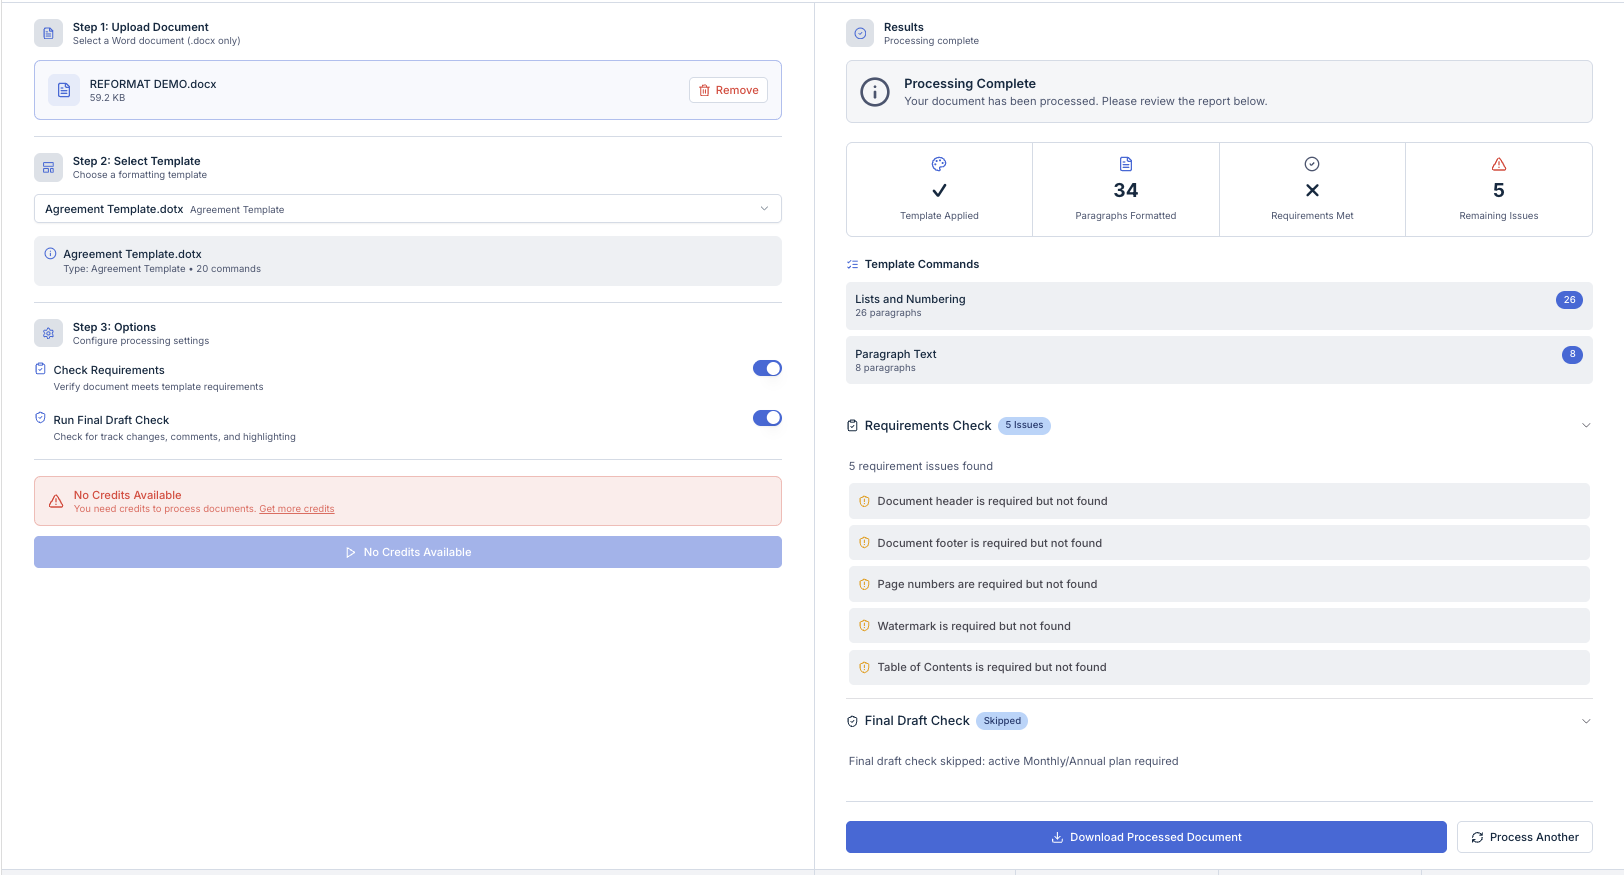Disable the Run Final Draft Check switch
The width and height of the screenshot is (1624, 875).
tap(767, 418)
